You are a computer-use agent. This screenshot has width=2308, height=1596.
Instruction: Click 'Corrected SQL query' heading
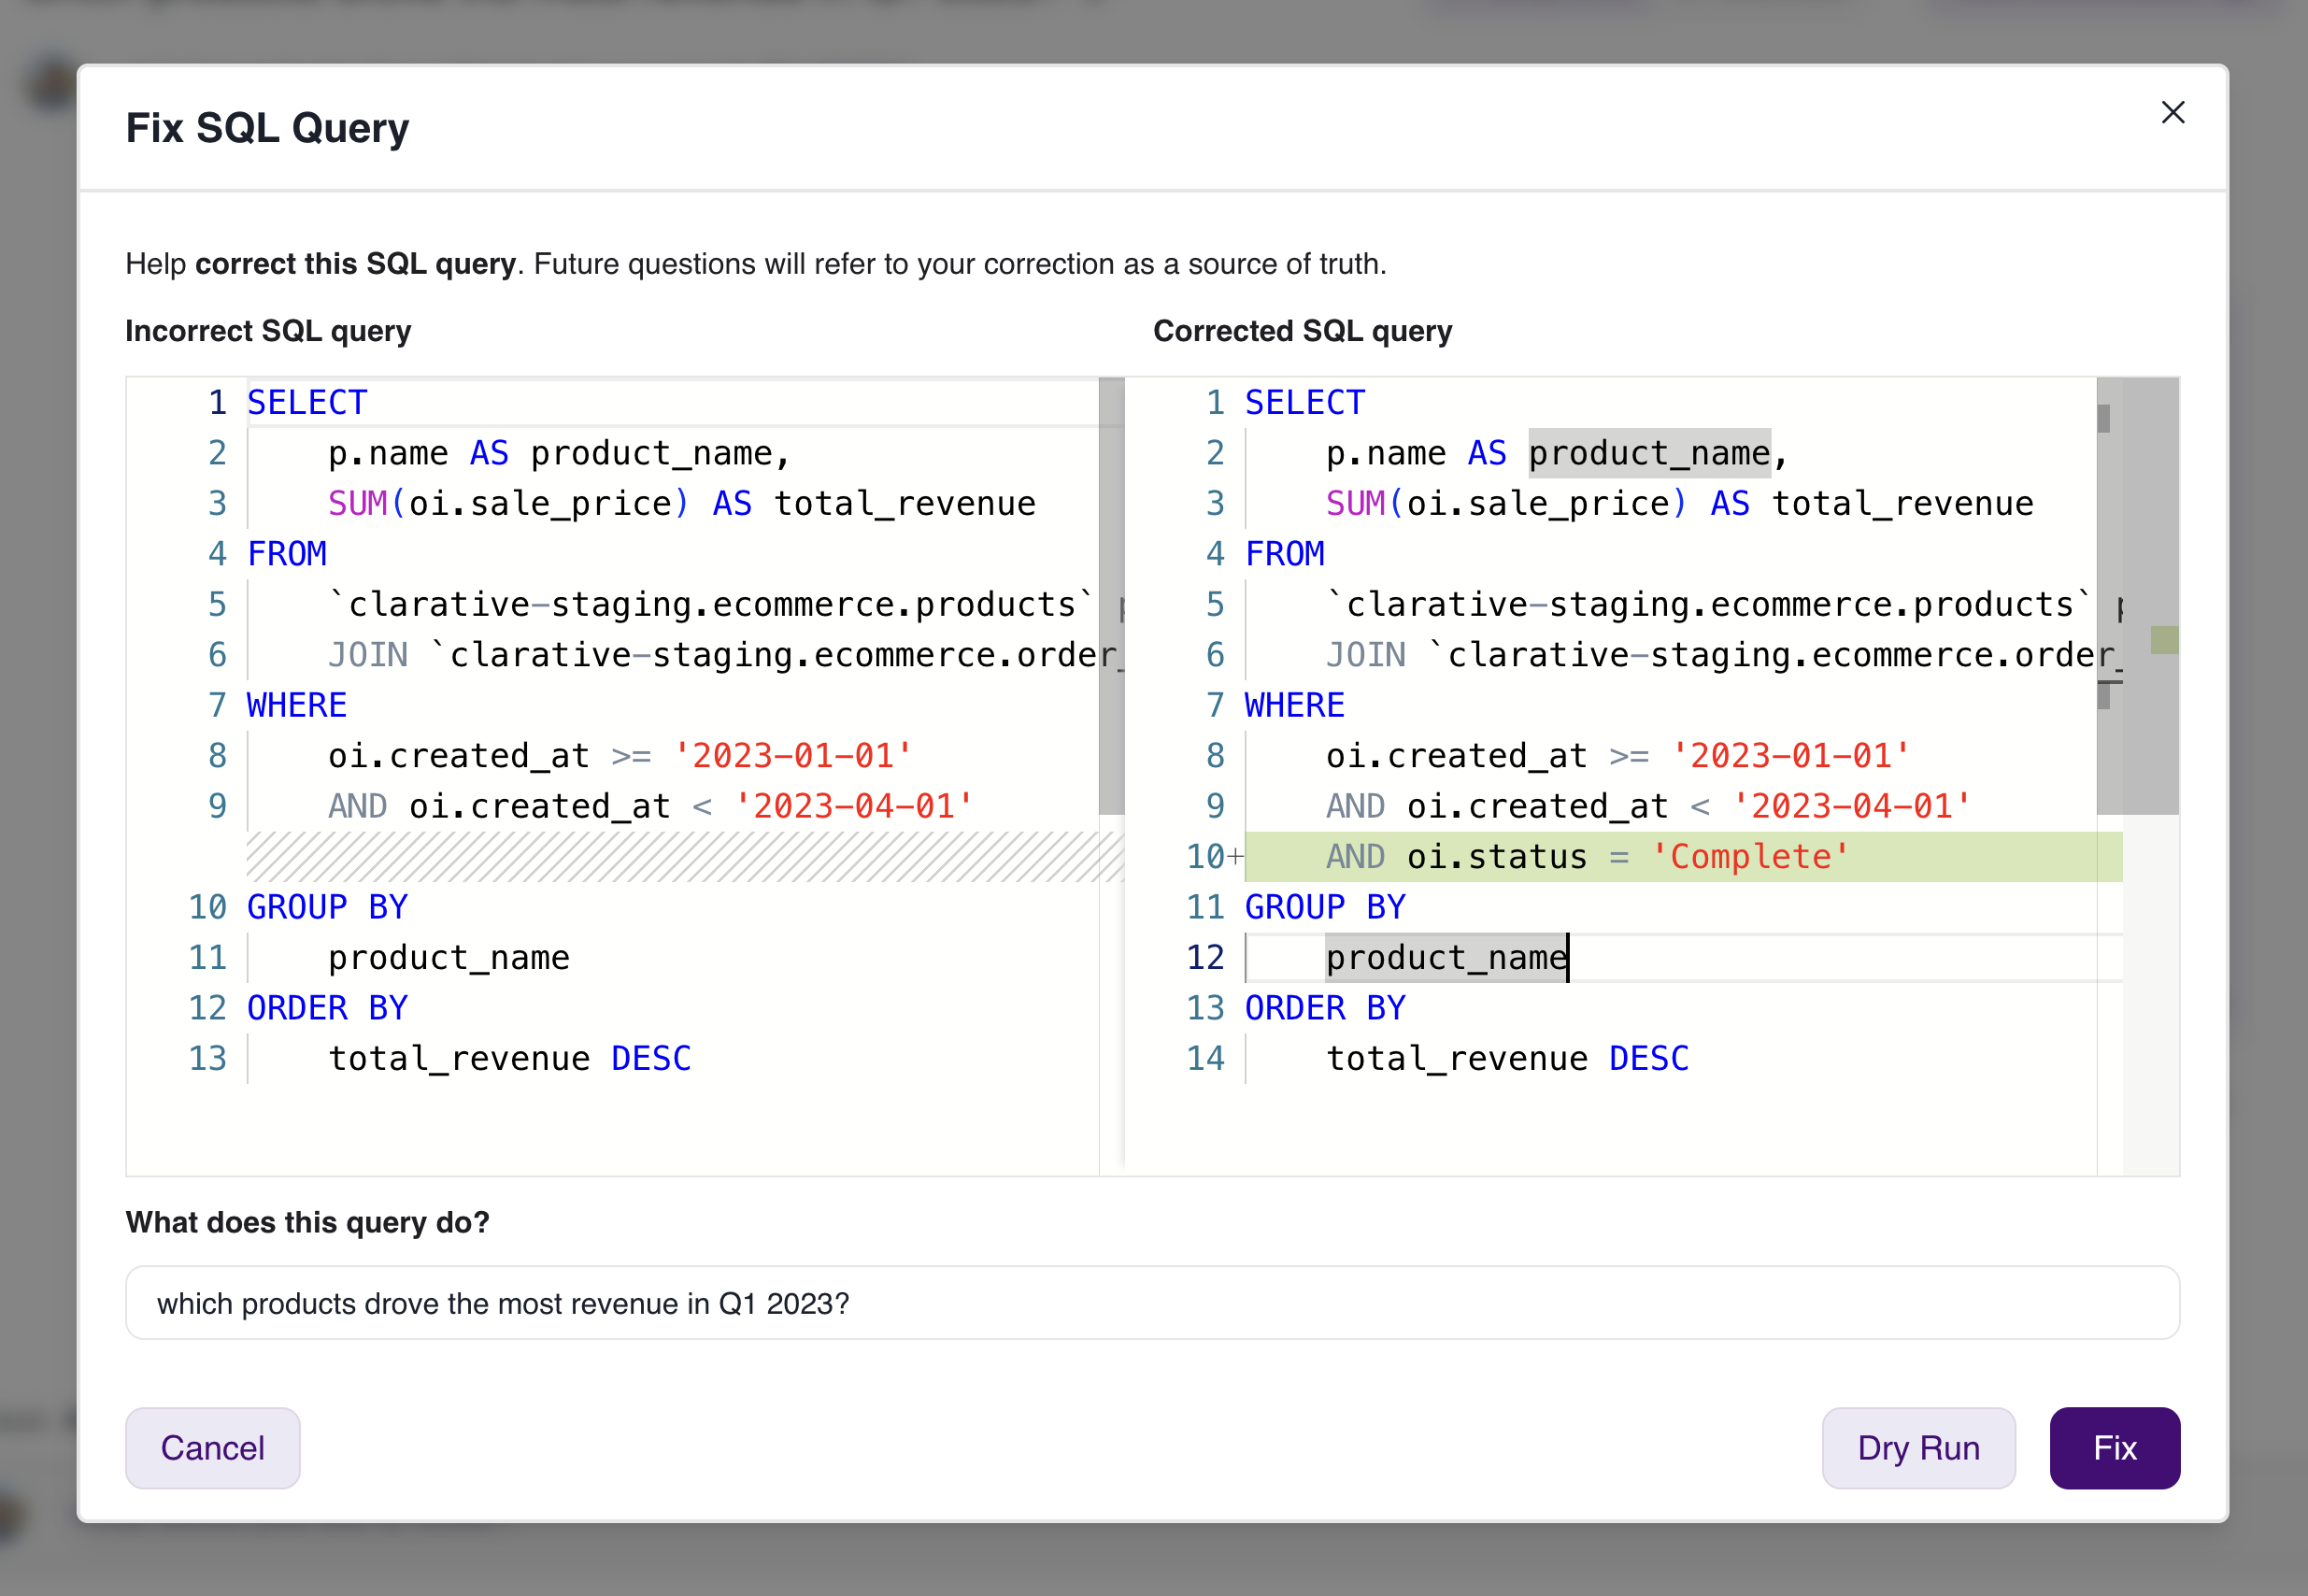(1302, 330)
